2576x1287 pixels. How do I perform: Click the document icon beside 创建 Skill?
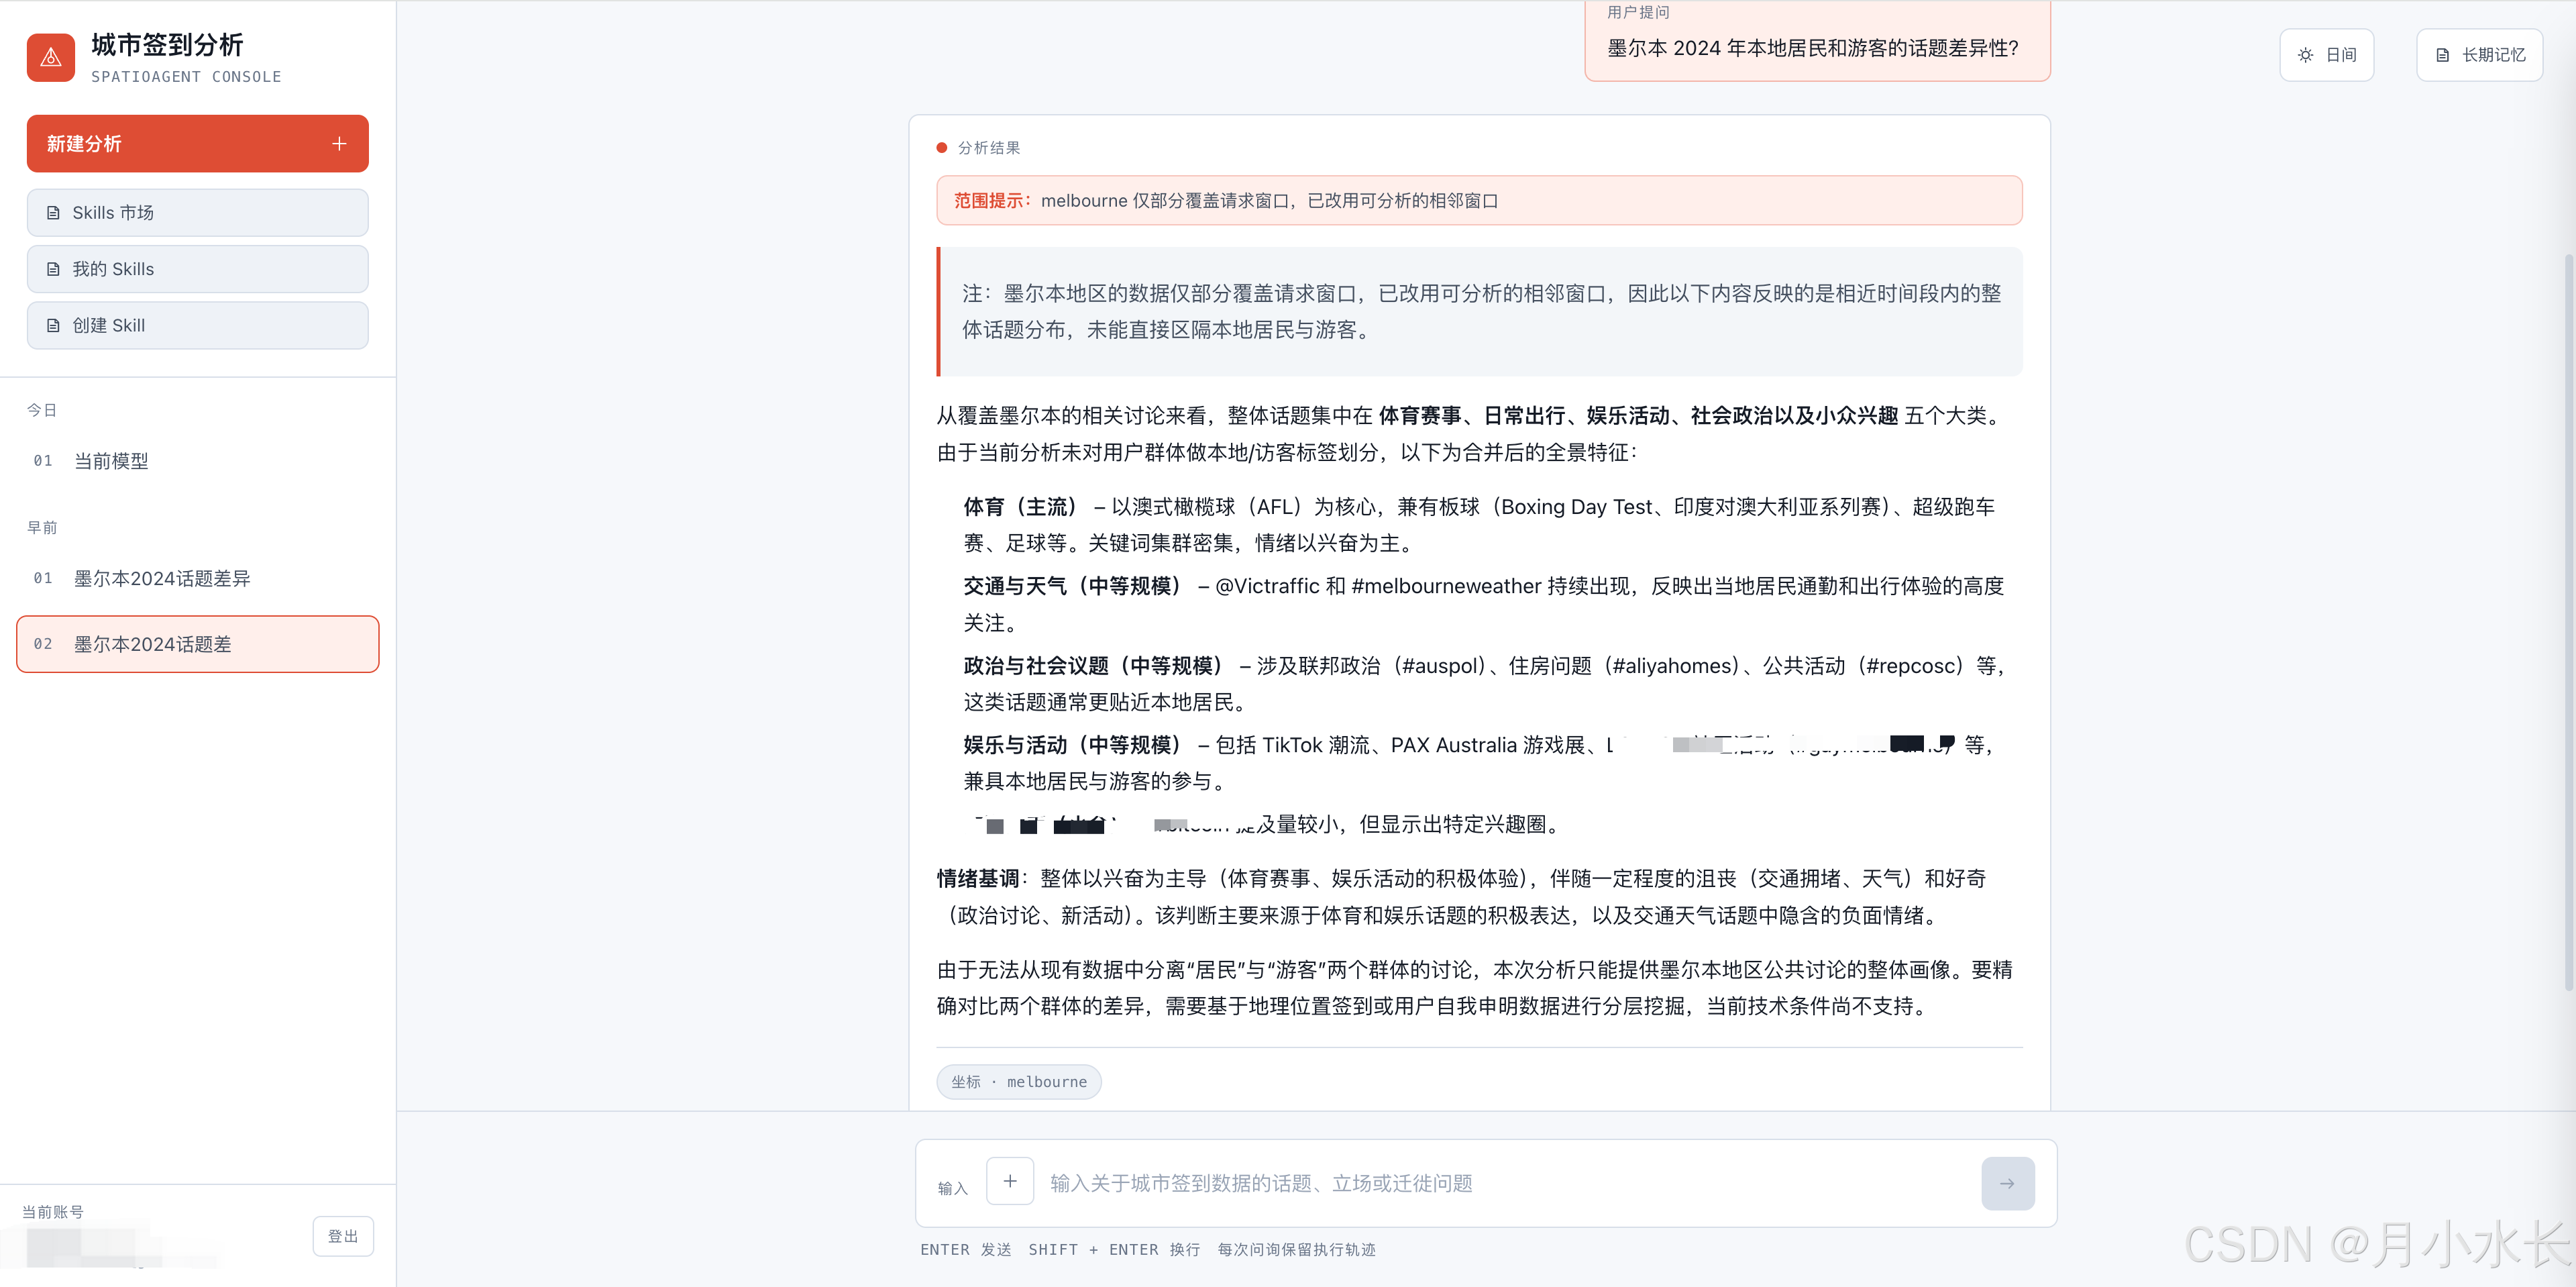(x=53, y=325)
